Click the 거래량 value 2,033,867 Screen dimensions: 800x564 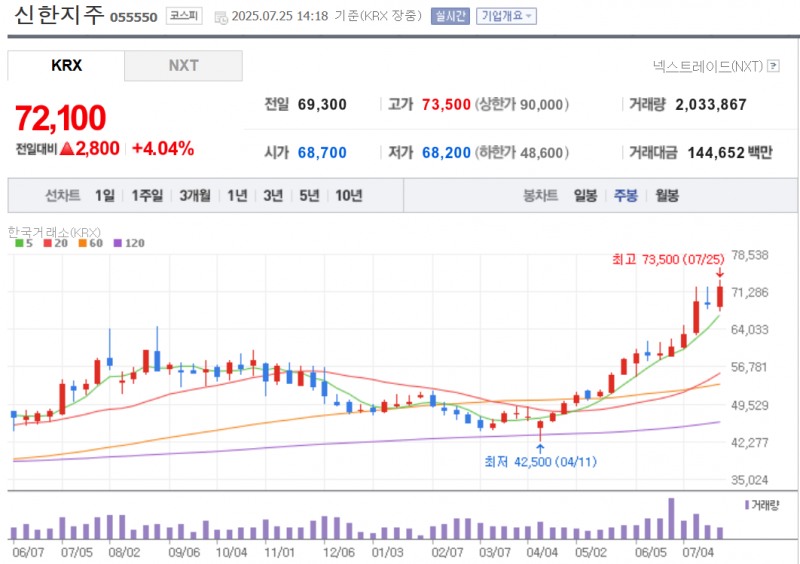(x=711, y=105)
